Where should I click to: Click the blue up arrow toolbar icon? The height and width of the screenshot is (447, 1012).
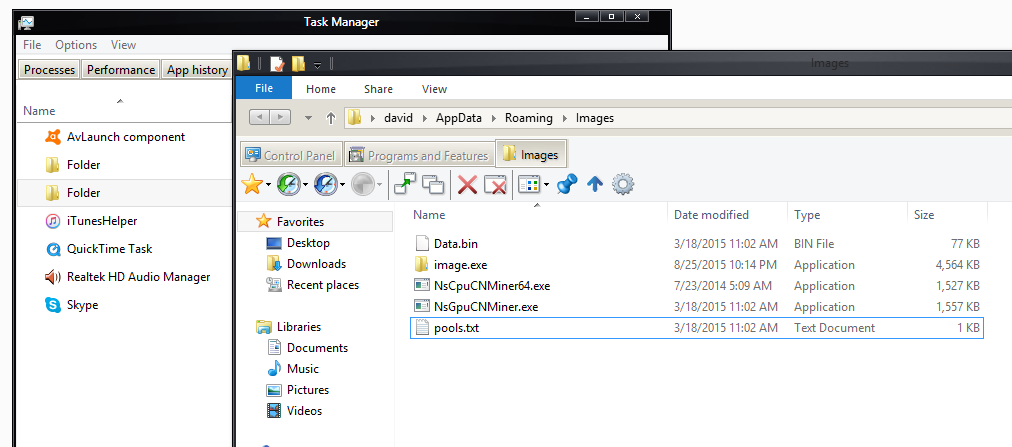tap(594, 186)
